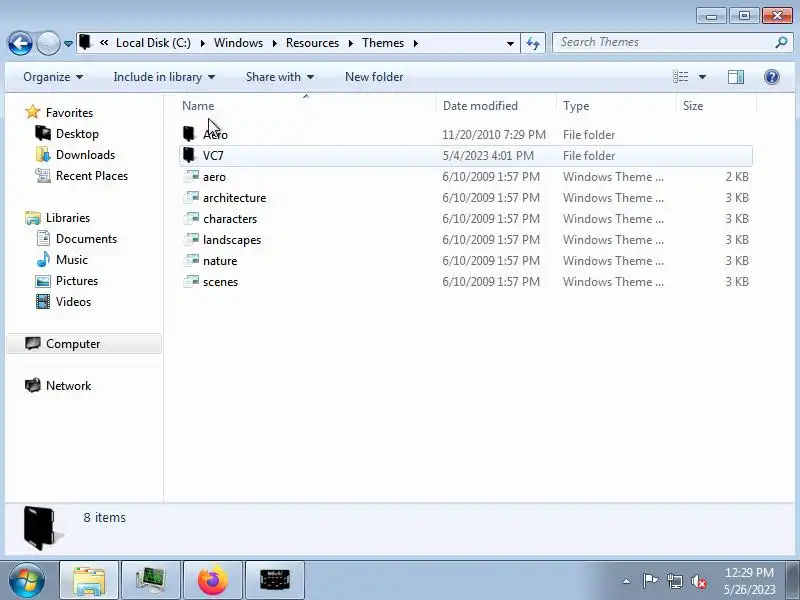Viewport: 800px width, 600px height.
Task: Refresh the Themes folder view
Action: click(x=533, y=43)
